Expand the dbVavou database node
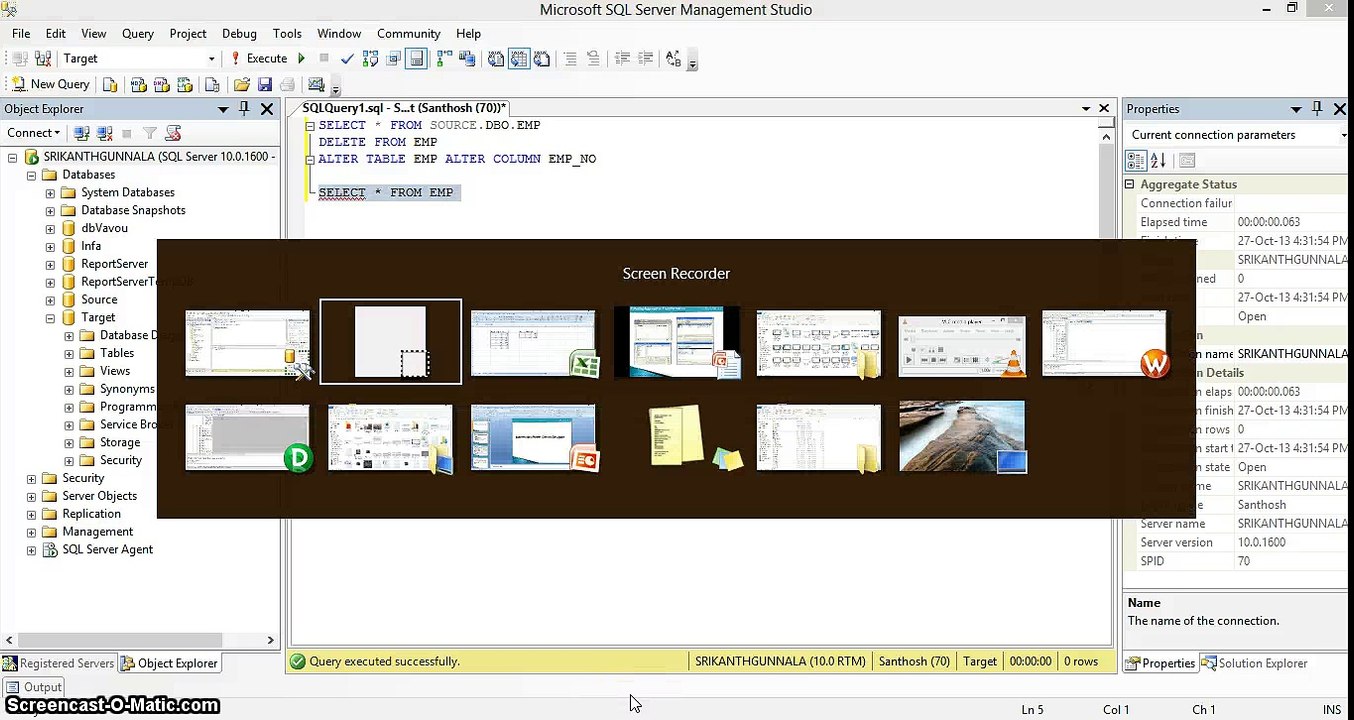The width and height of the screenshot is (1354, 720). click(x=50, y=229)
